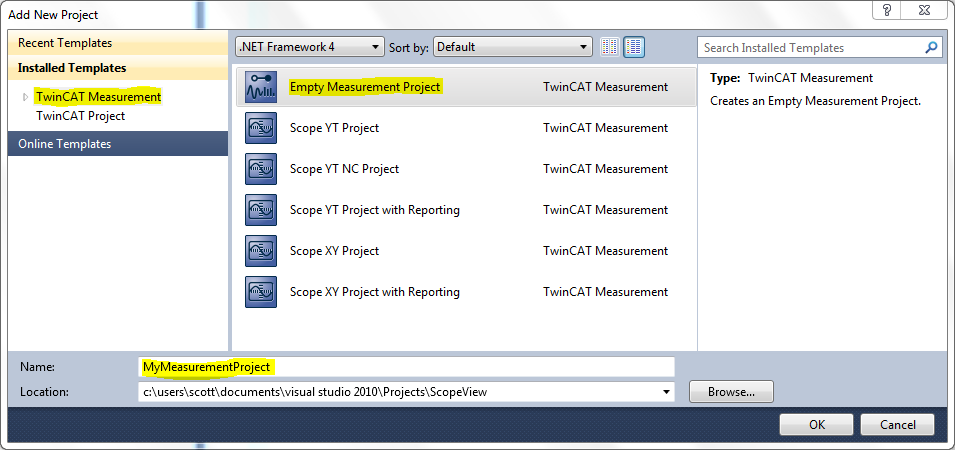Image resolution: width=955 pixels, height=450 pixels.
Task: Open the Recent Templates section
Action: pyautogui.click(x=118, y=43)
